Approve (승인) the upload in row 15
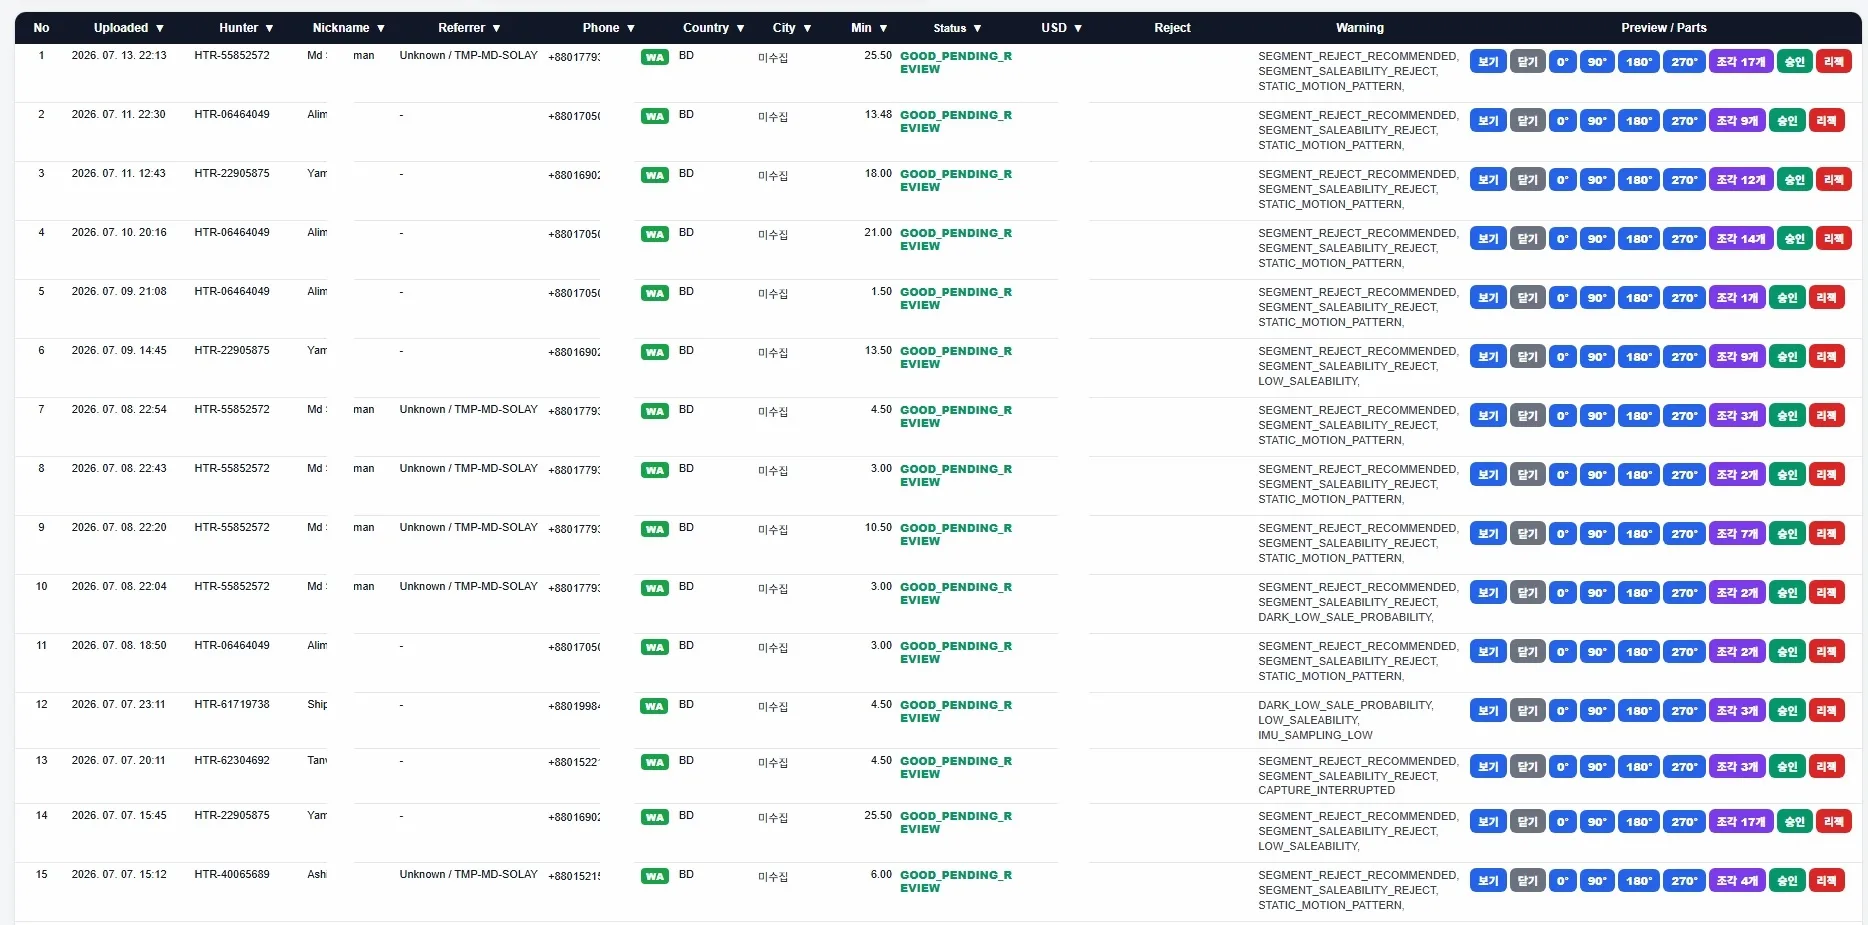Viewport: 1868px width, 925px height. click(1787, 881)
